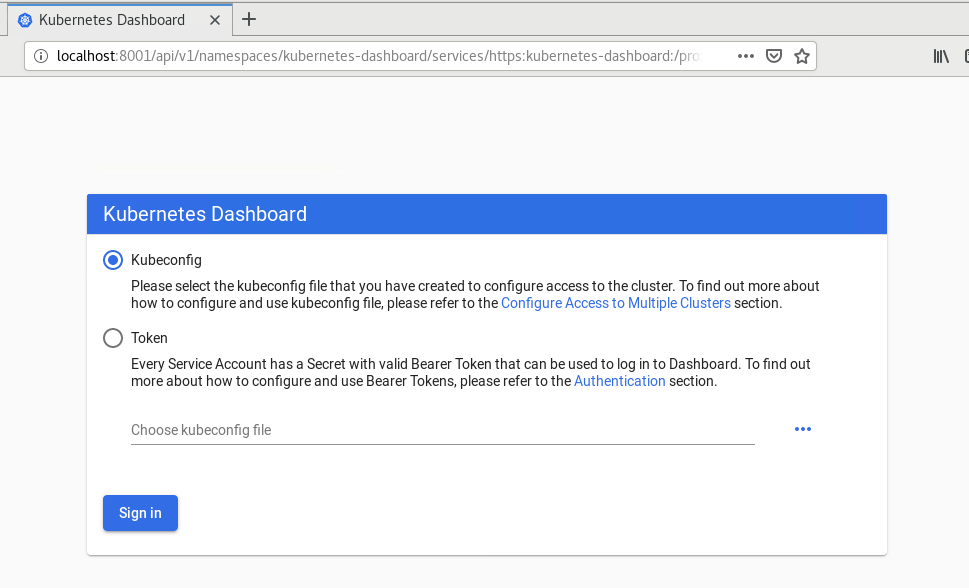Select the Kubeconfig radio button

(112, 260)
